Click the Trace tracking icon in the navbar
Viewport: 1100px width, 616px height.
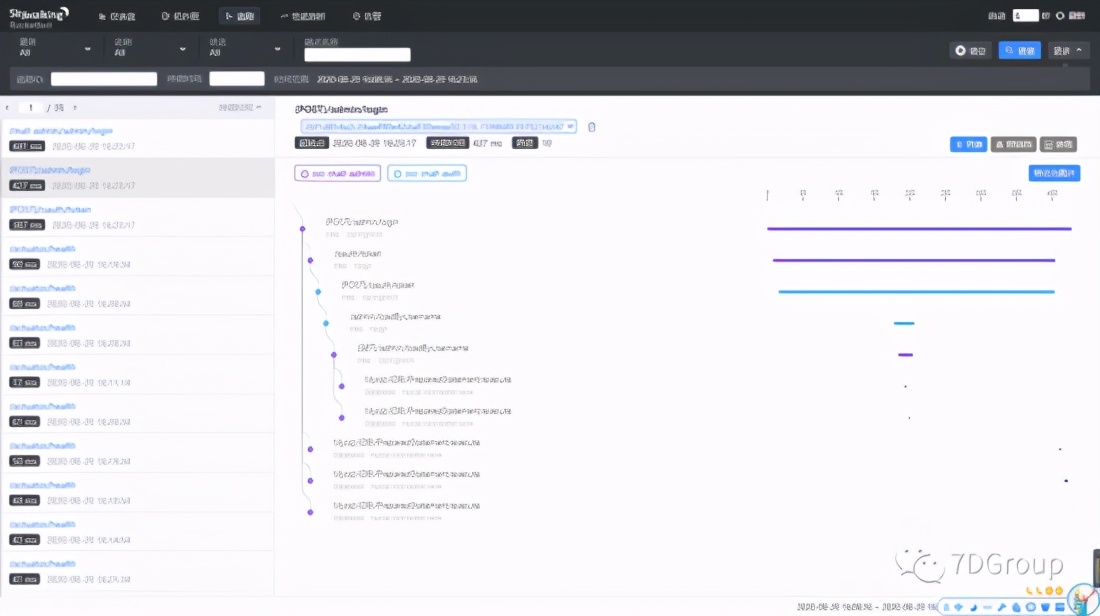[x=240, y=15]
